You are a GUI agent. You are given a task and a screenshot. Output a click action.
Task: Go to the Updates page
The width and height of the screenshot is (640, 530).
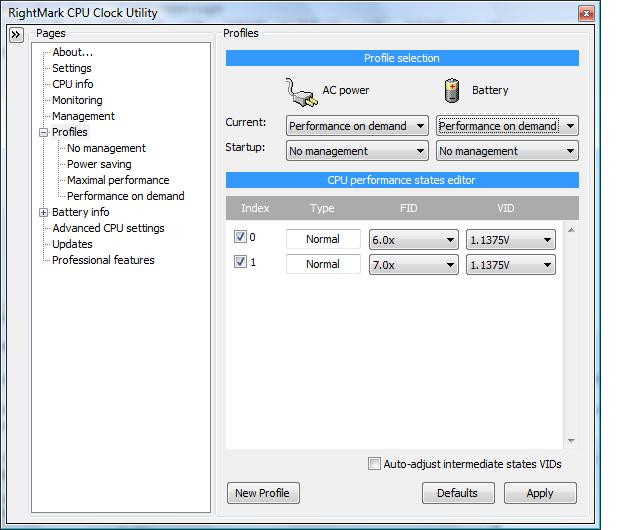coord(72,244)
